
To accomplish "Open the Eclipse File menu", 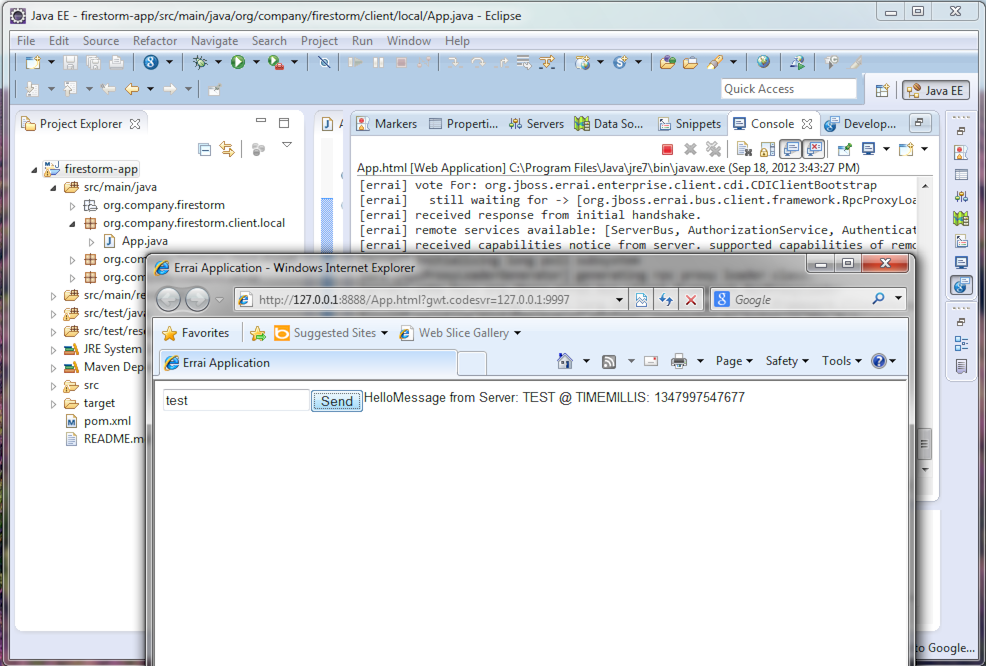I will point(26,41).
